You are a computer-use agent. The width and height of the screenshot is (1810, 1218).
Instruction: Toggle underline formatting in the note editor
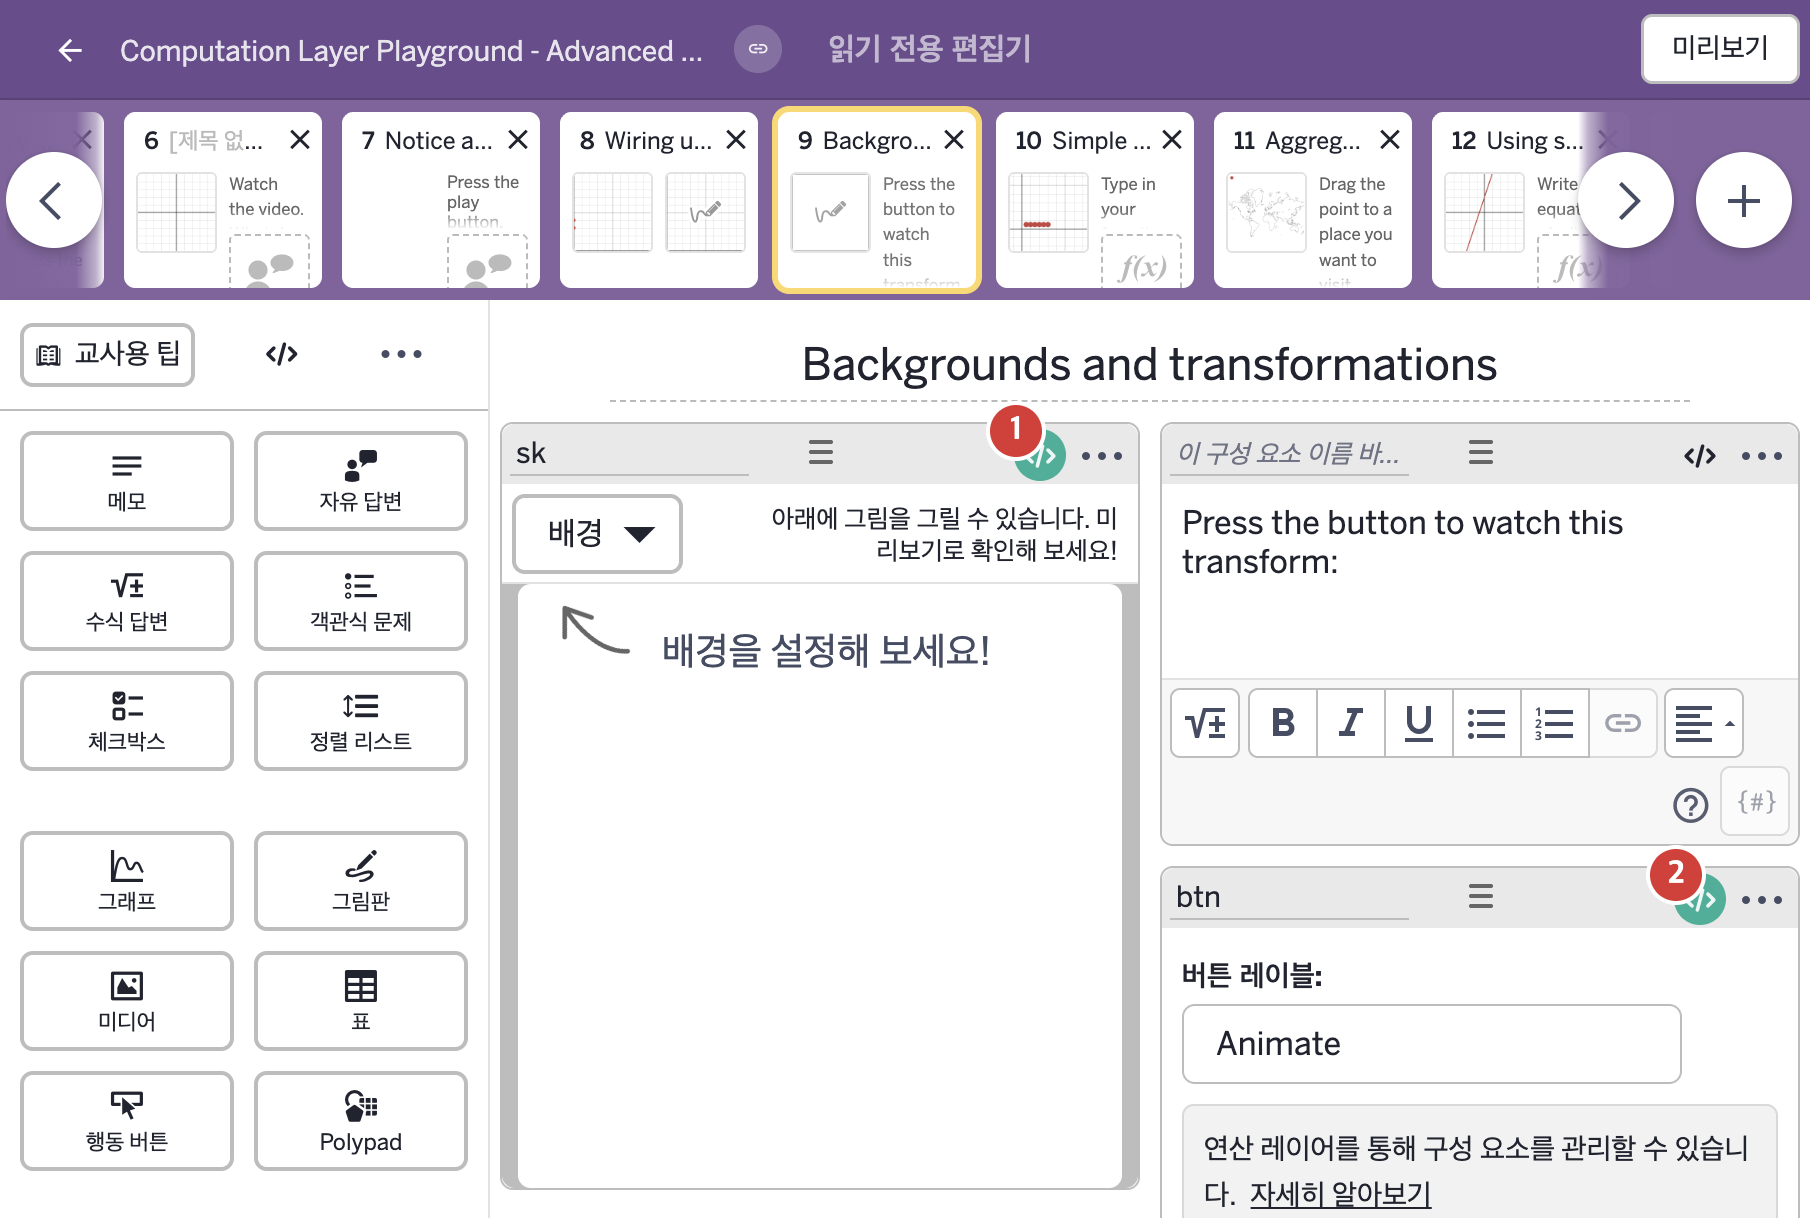[x=1419, y=723]
